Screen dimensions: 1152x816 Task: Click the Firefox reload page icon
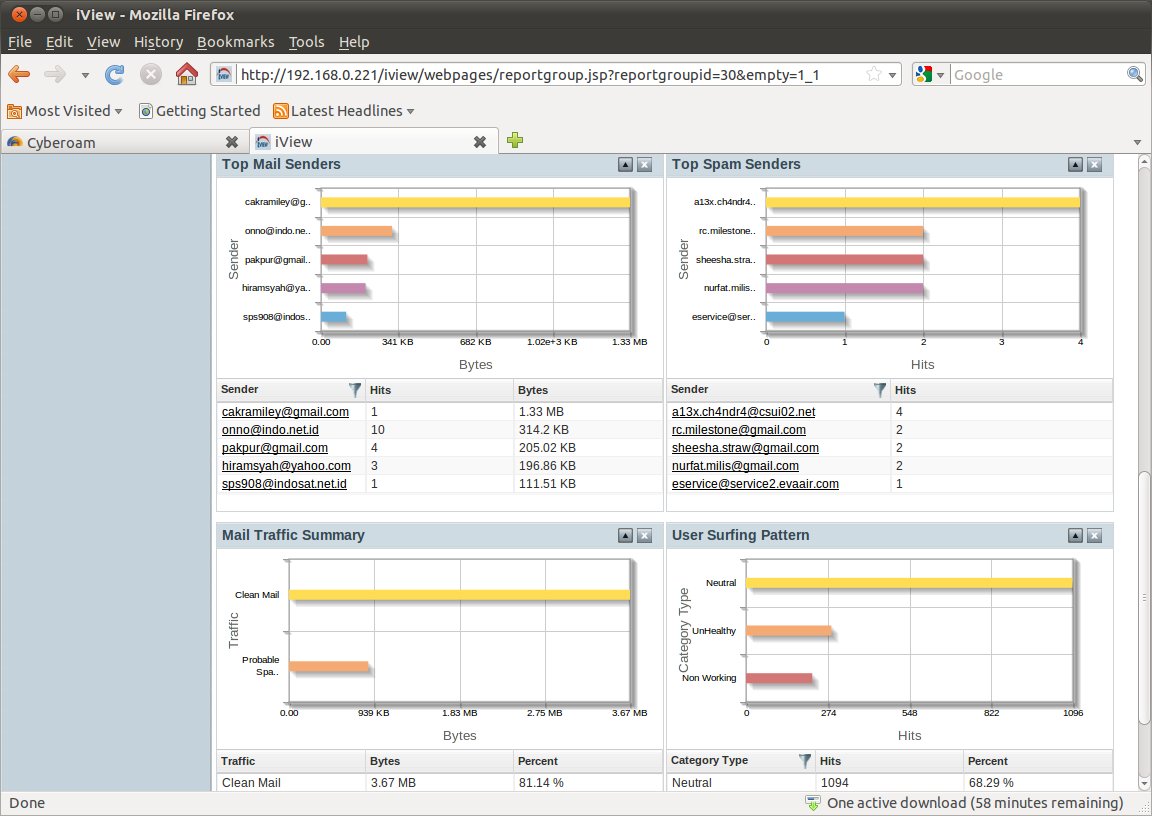115,74
